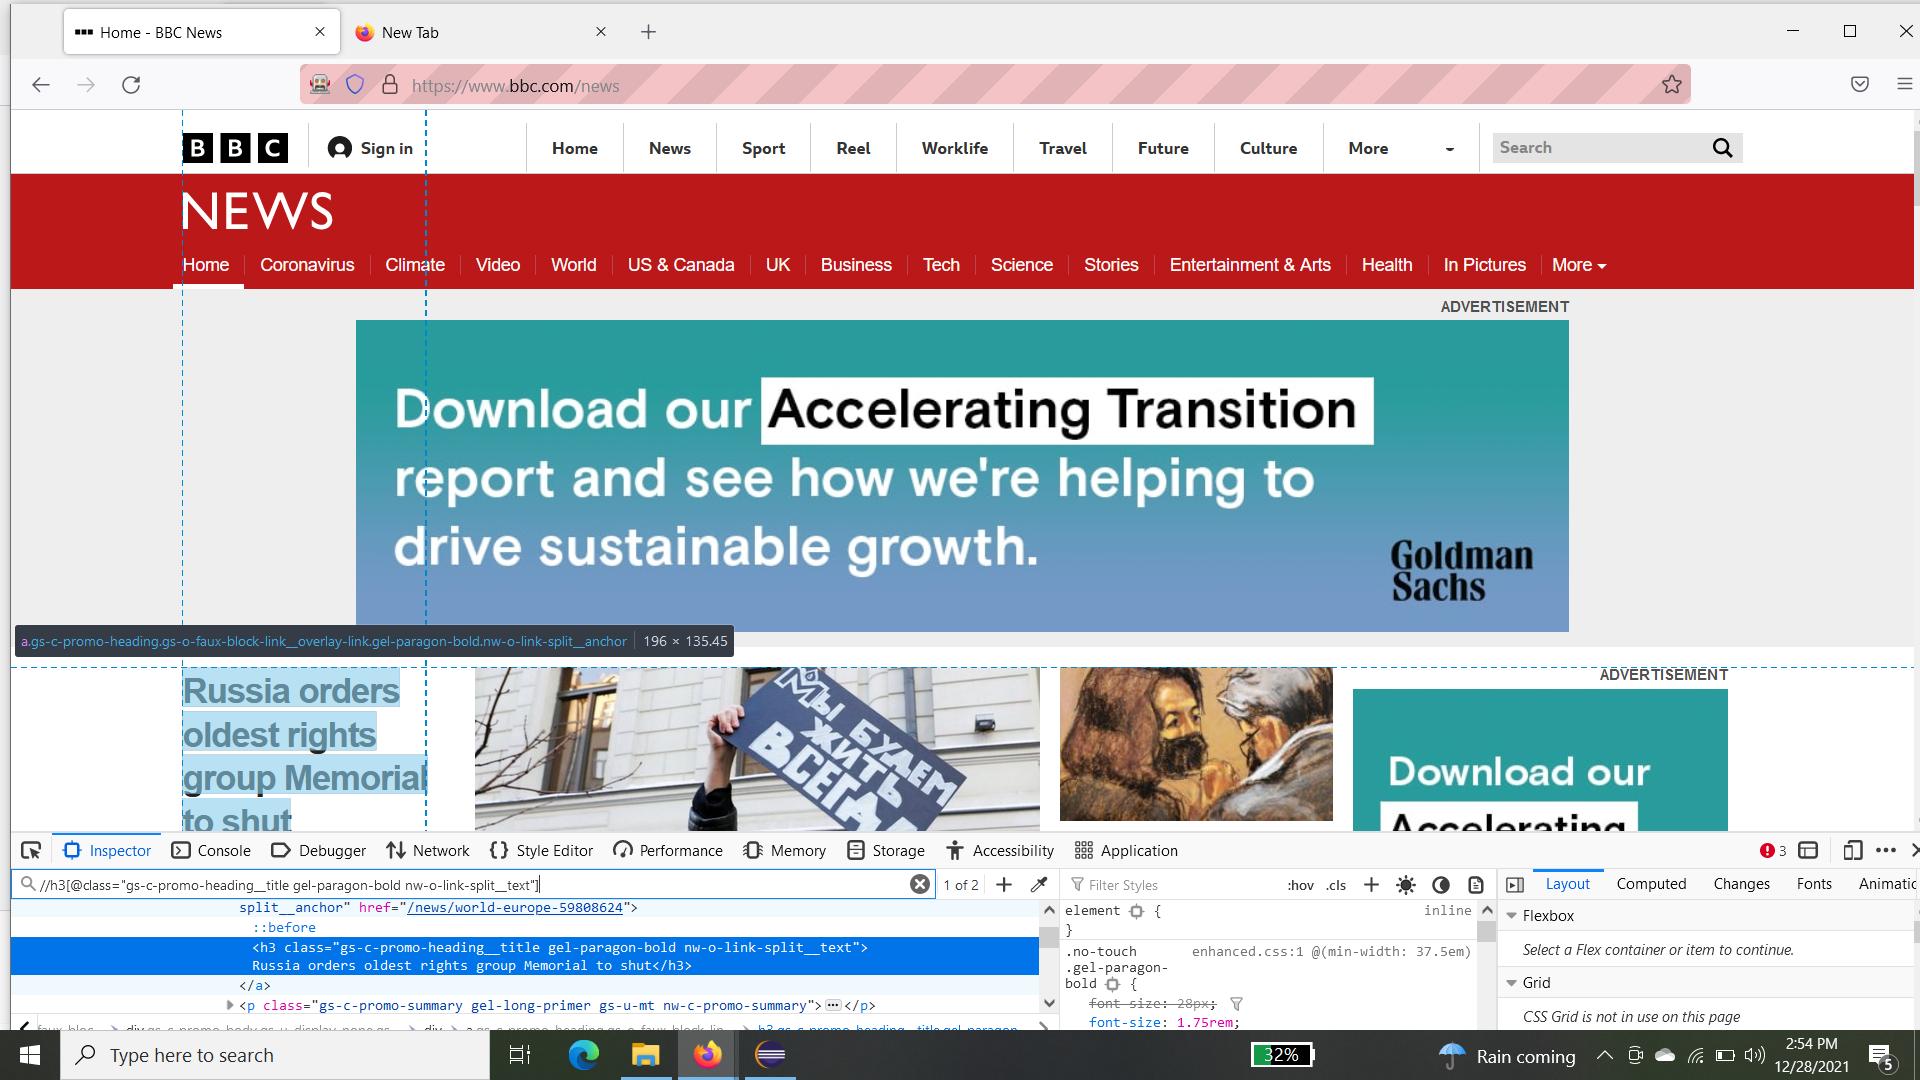Show site security padlock information
The height and width of the screenshot is (1080, 1920).
[x=390, y=85]
